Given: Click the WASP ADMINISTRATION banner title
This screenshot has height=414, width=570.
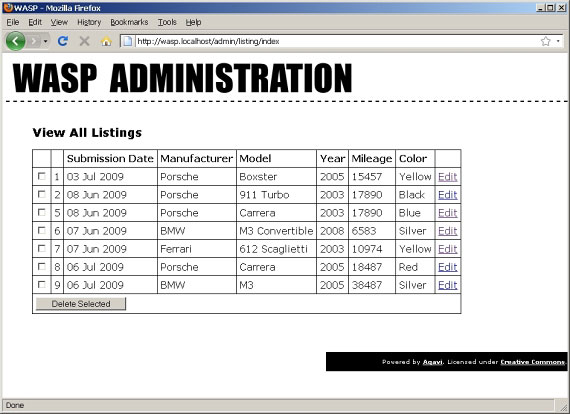Looking at the screenshot, I should [182, 78].
